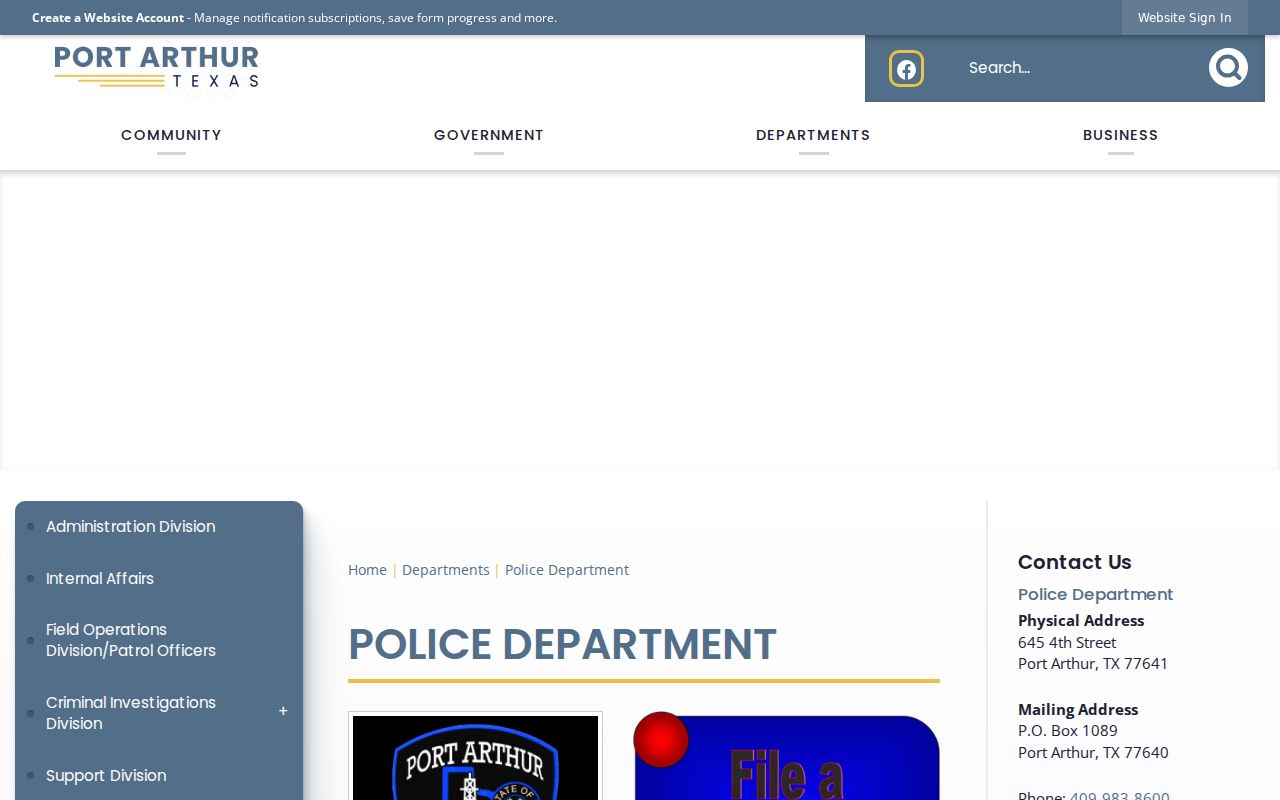This screenshot has height=800, width=1280.
Task: Click the 645 4th Street address text
Action: coord(1067,643)
